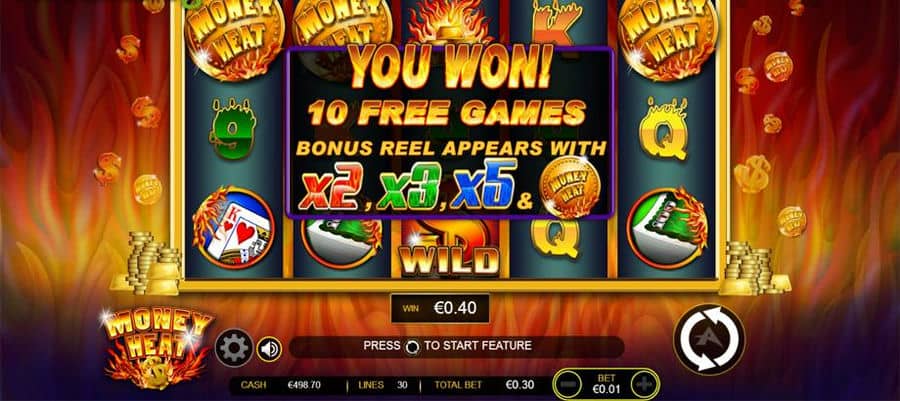Select the King of hearts cards symbol
This screenshot has width=900, height=401.
pyautogui.click(x=234, y=227)
